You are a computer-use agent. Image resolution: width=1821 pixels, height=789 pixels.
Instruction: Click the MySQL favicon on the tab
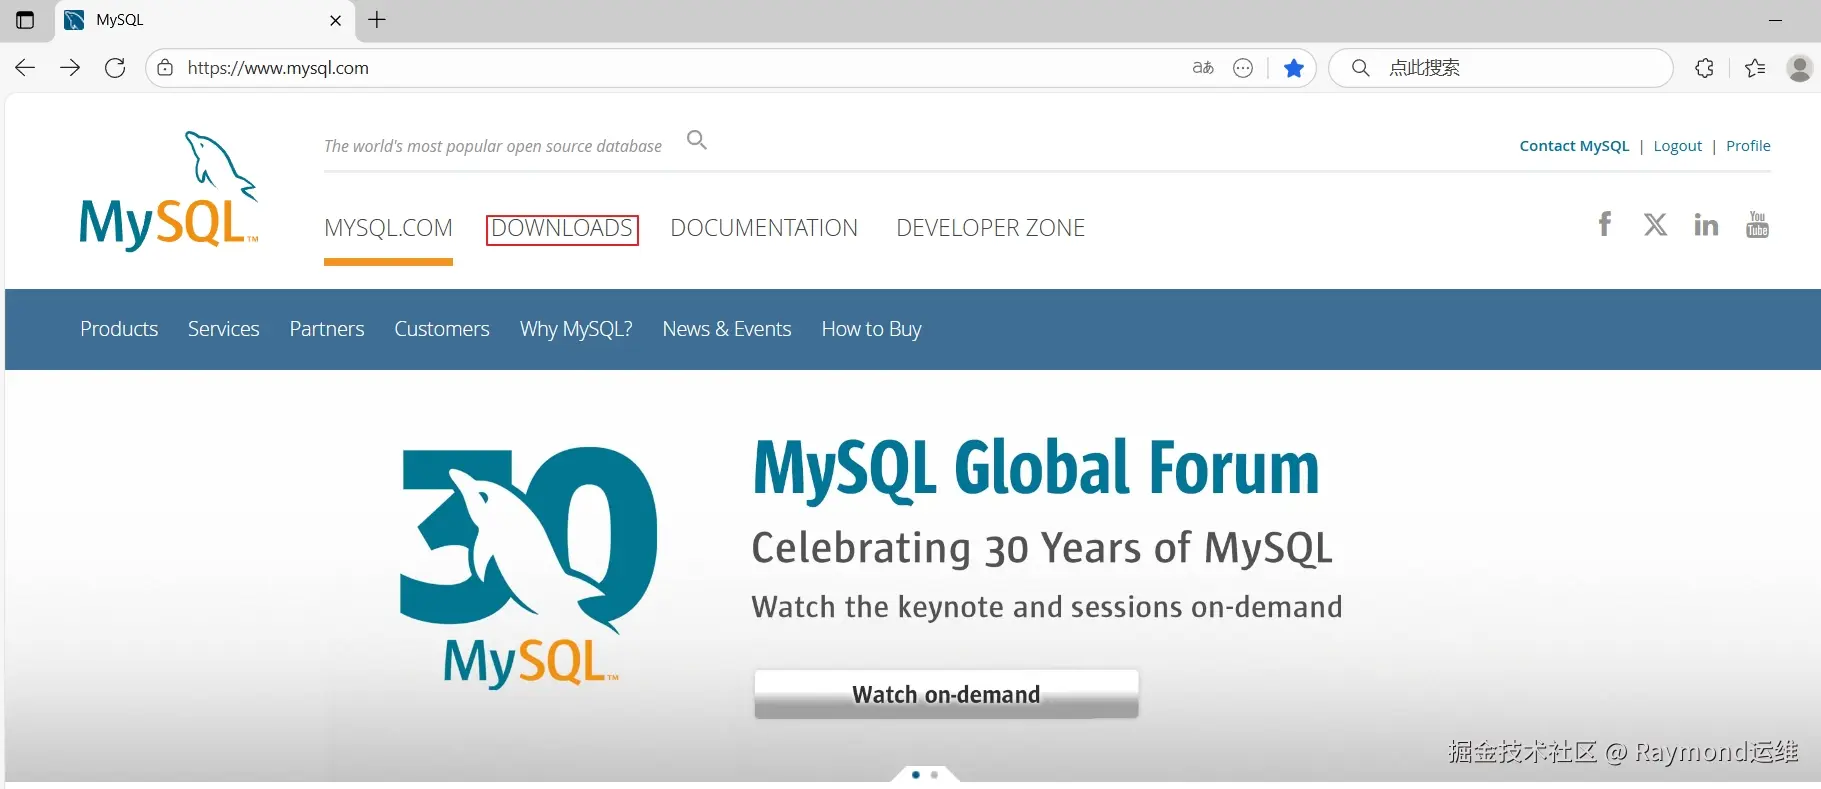coord(74,20)
